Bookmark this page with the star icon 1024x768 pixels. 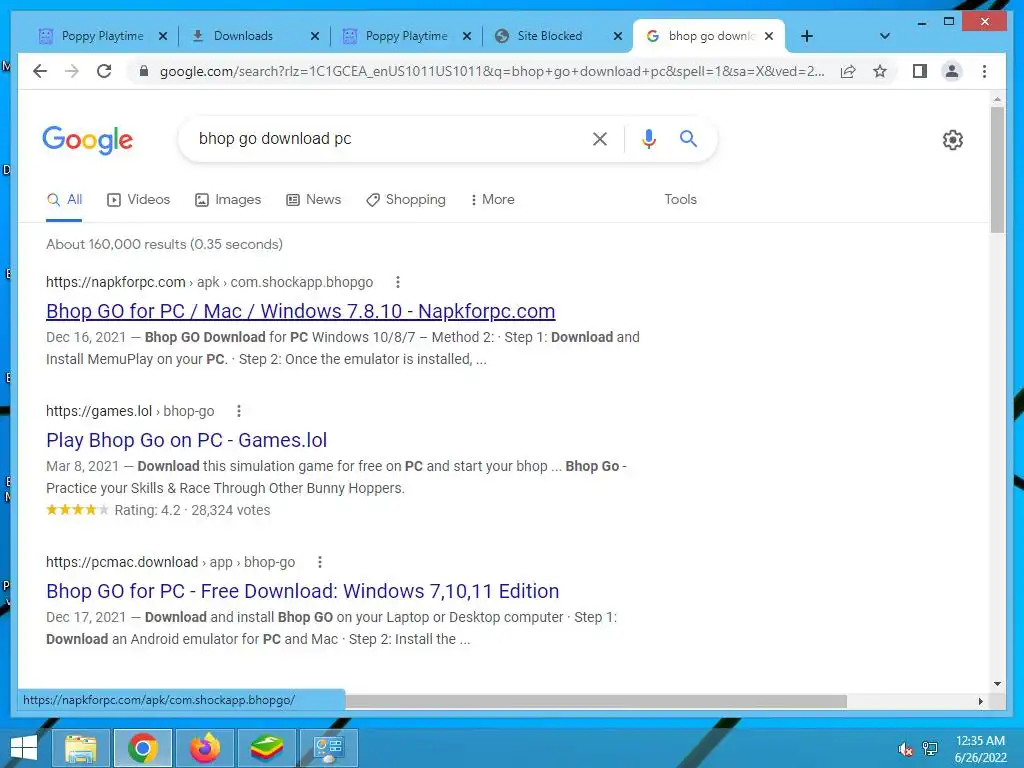(x=880, y=71)
